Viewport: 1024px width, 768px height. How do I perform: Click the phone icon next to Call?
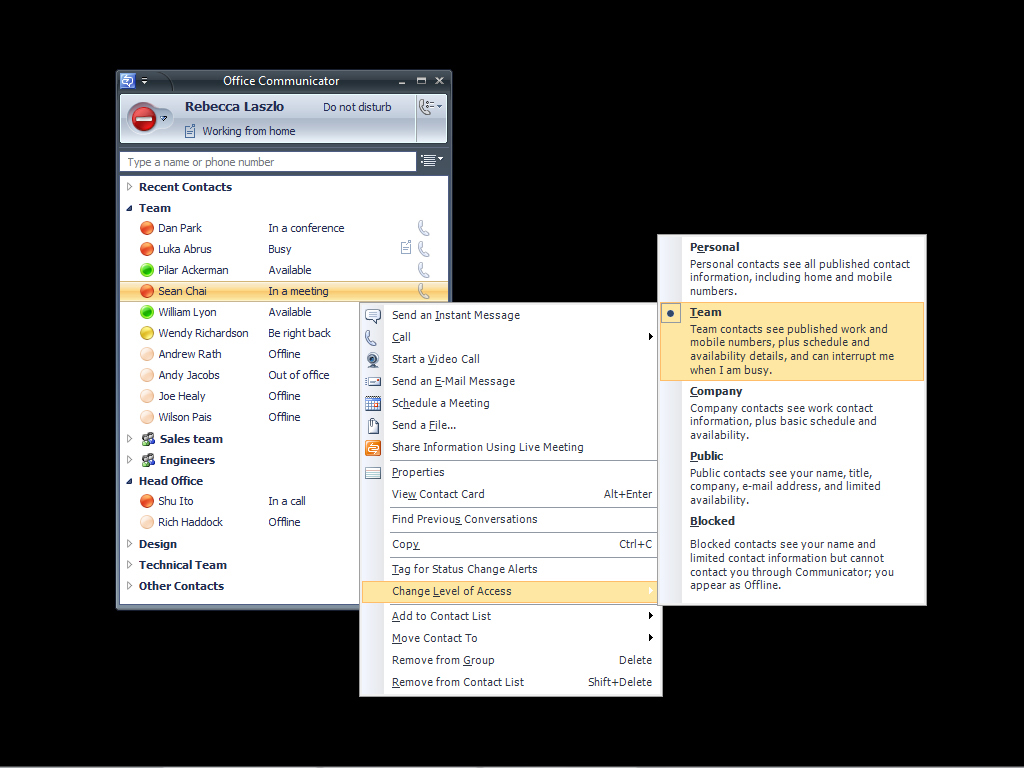pyautogui.click(x=371, y=338)
